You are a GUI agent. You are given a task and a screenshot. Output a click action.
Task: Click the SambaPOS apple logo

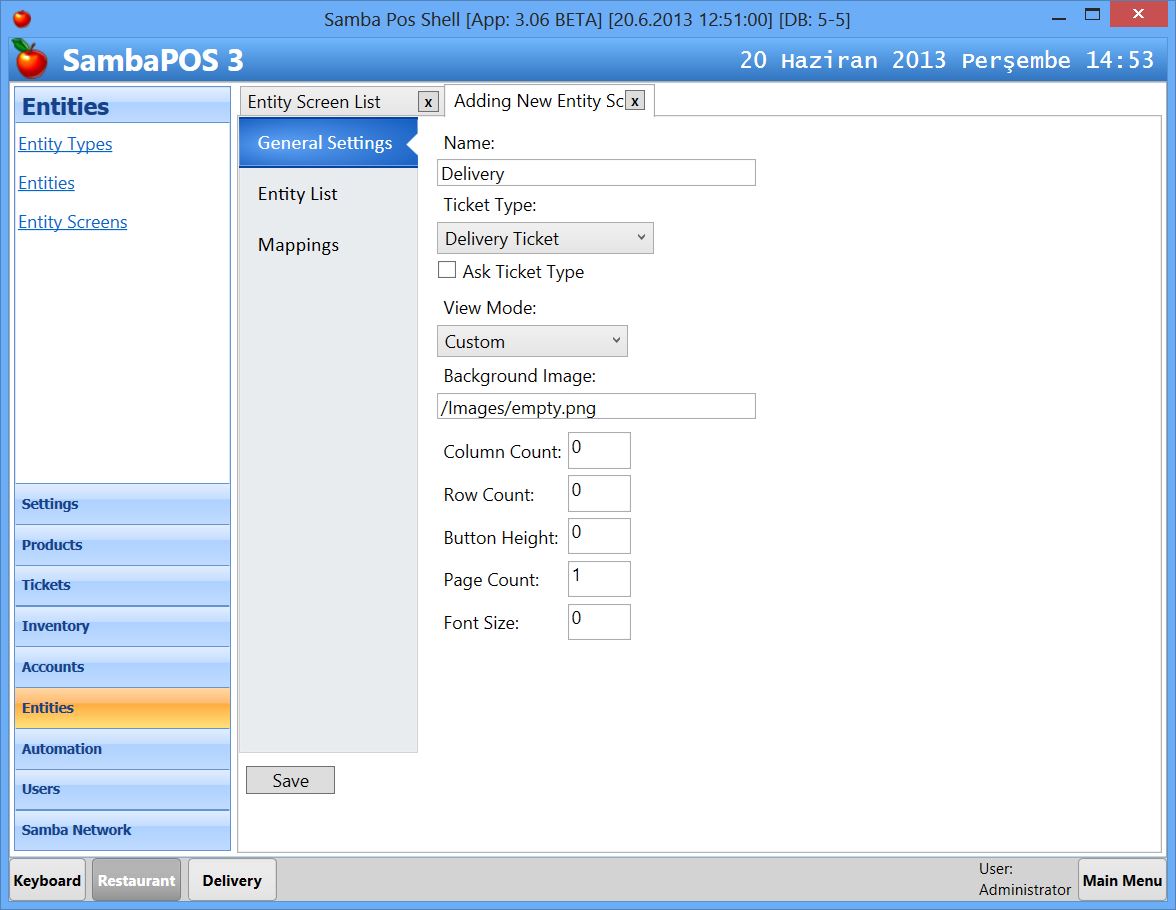pyautogui.click(x=30, y=60)
